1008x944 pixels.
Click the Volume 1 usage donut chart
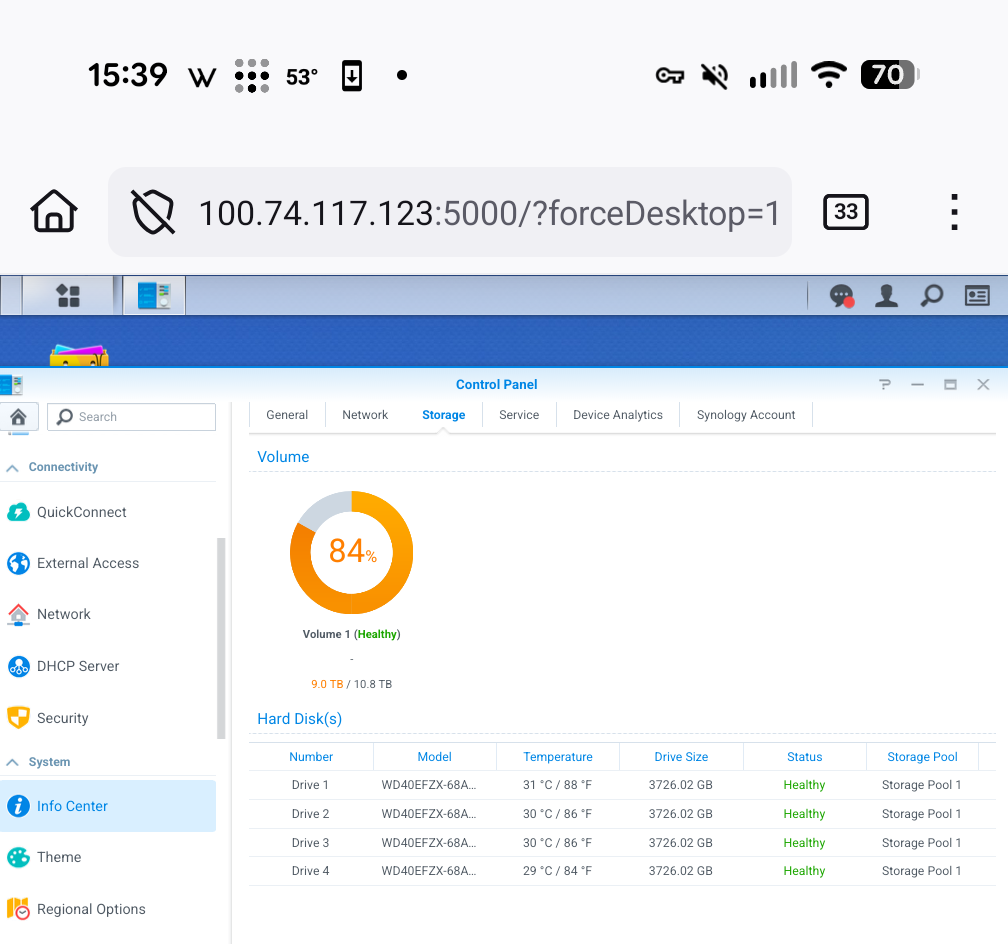(351, 553)
